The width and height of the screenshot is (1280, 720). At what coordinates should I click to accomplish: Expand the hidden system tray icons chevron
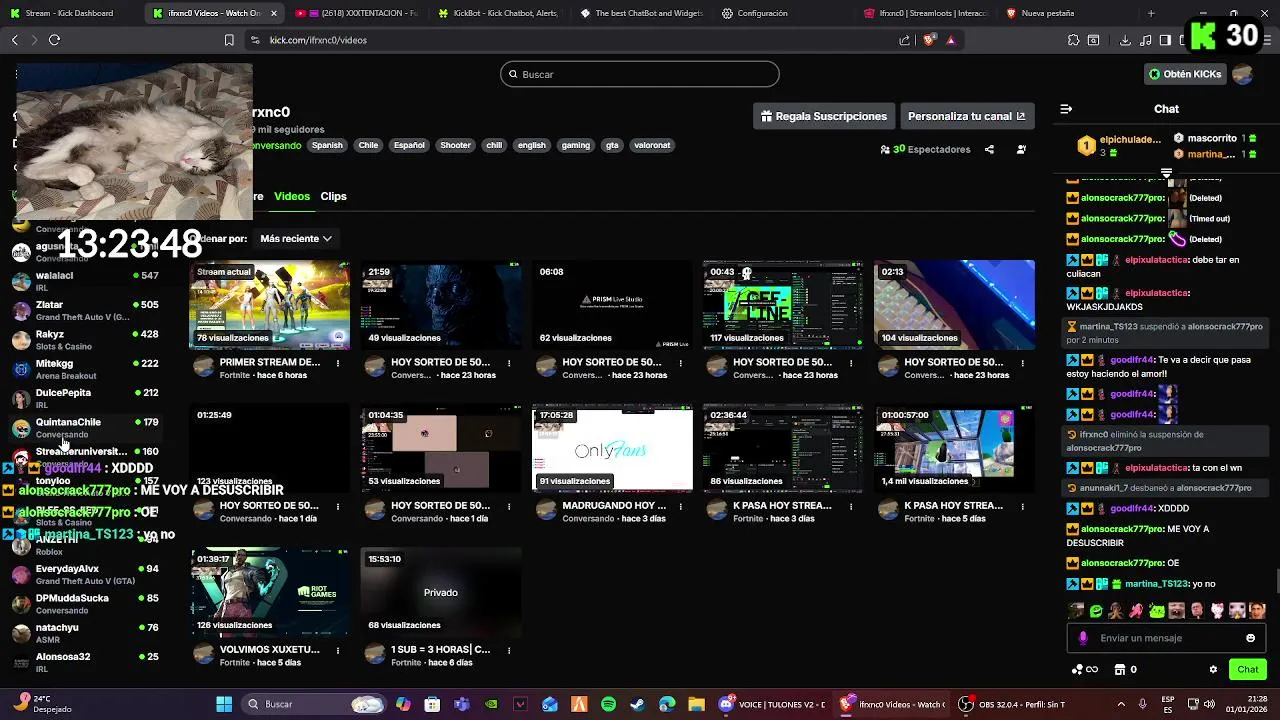[x=1120, y=704]
